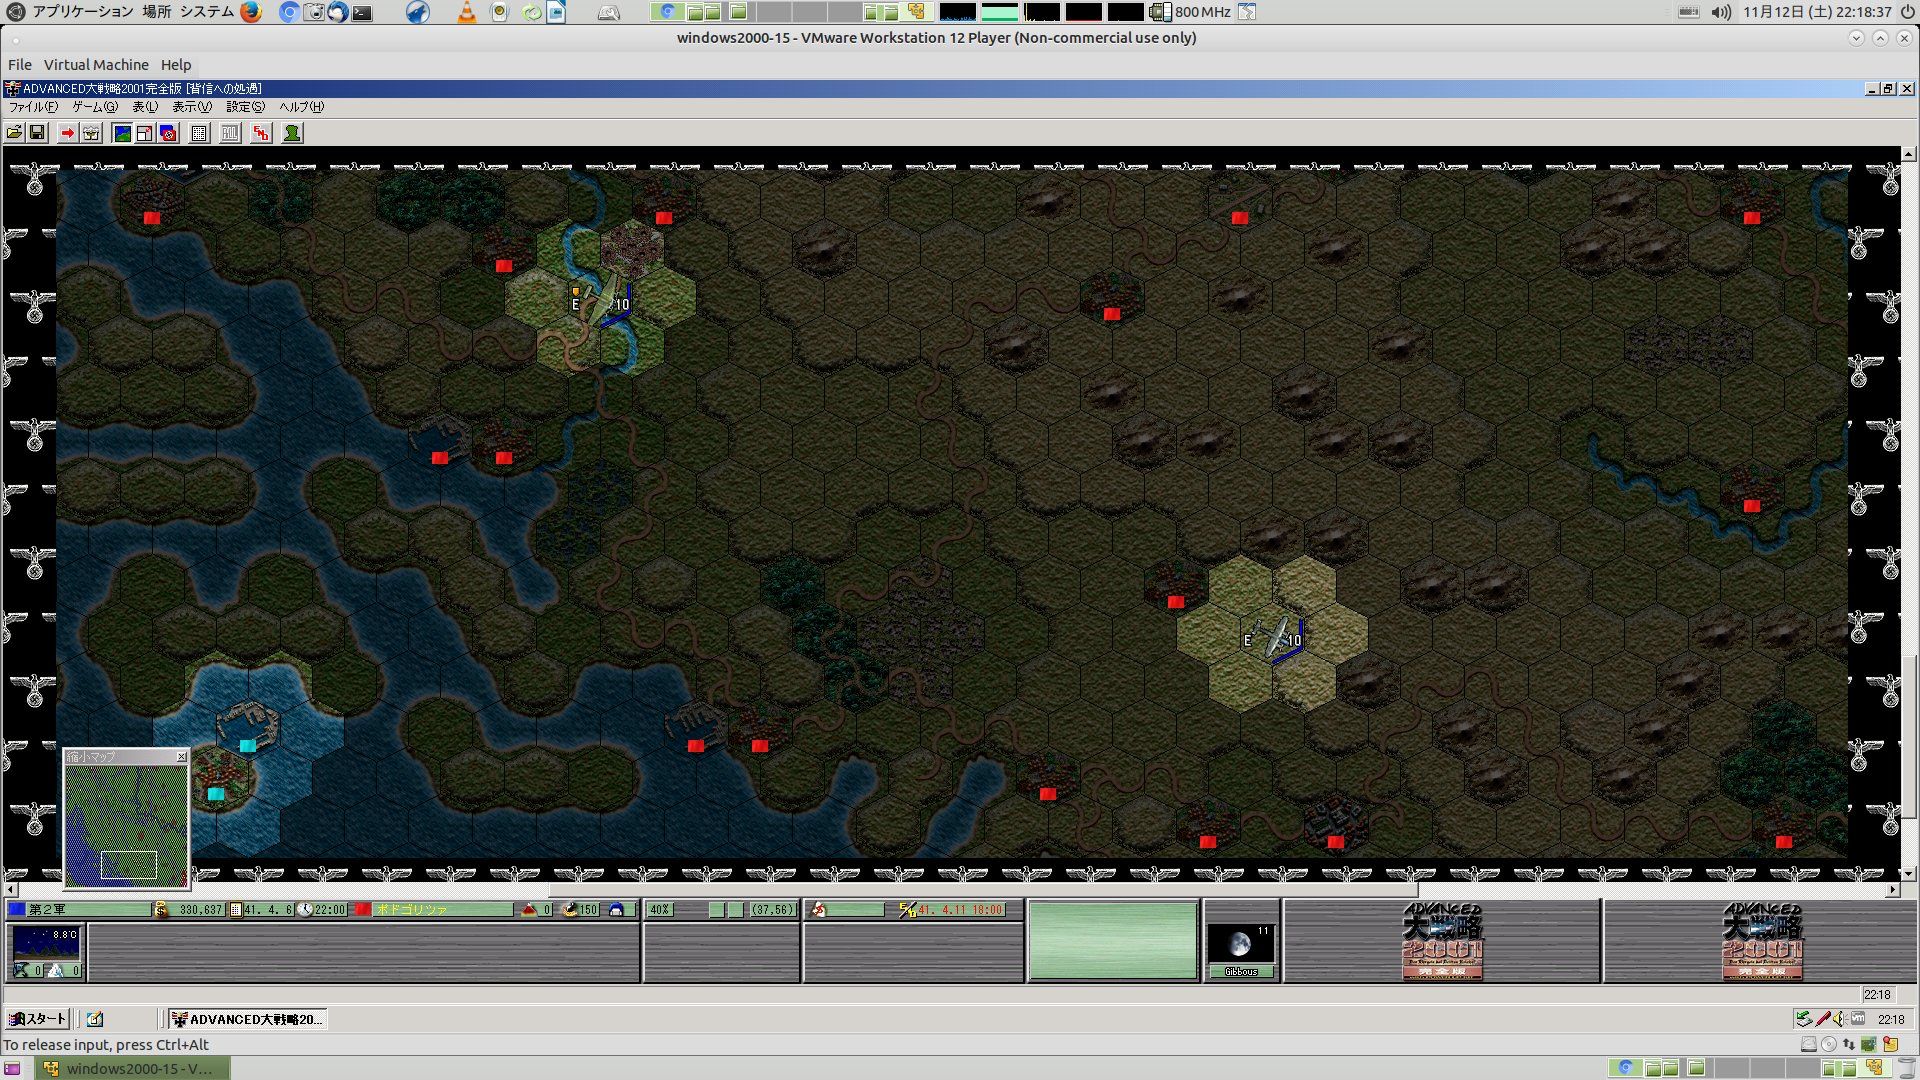The width and height of the screenshot is (1920, 1080).
Task: Click the Advanced Daisenryaku 2001 logo panel on far right
Action: [x=1761, y=941]
